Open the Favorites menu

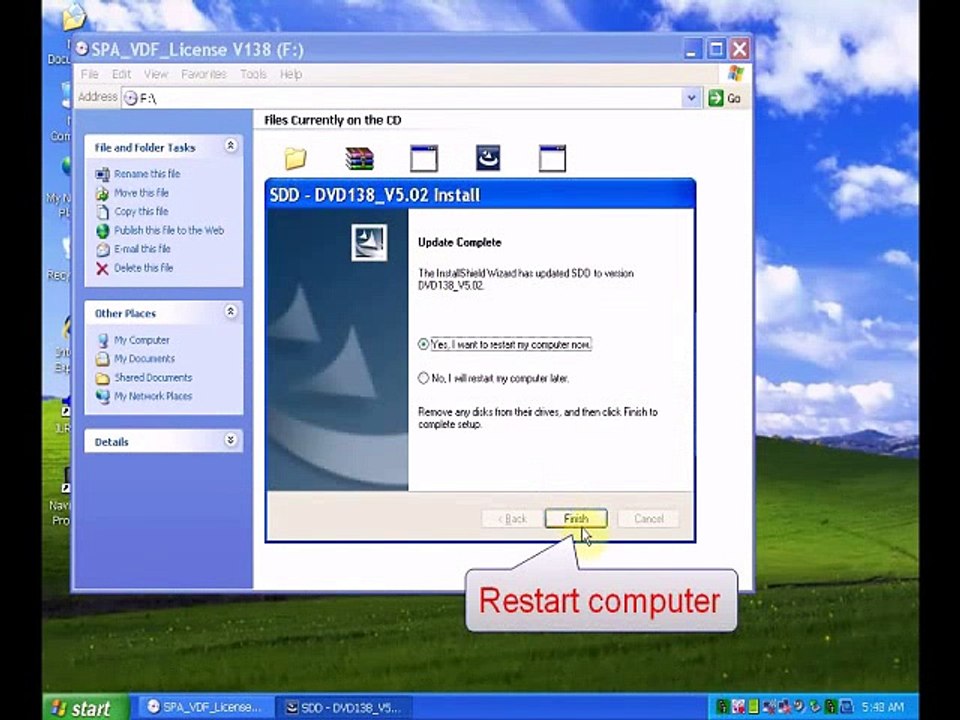click(x=203, y=74)
